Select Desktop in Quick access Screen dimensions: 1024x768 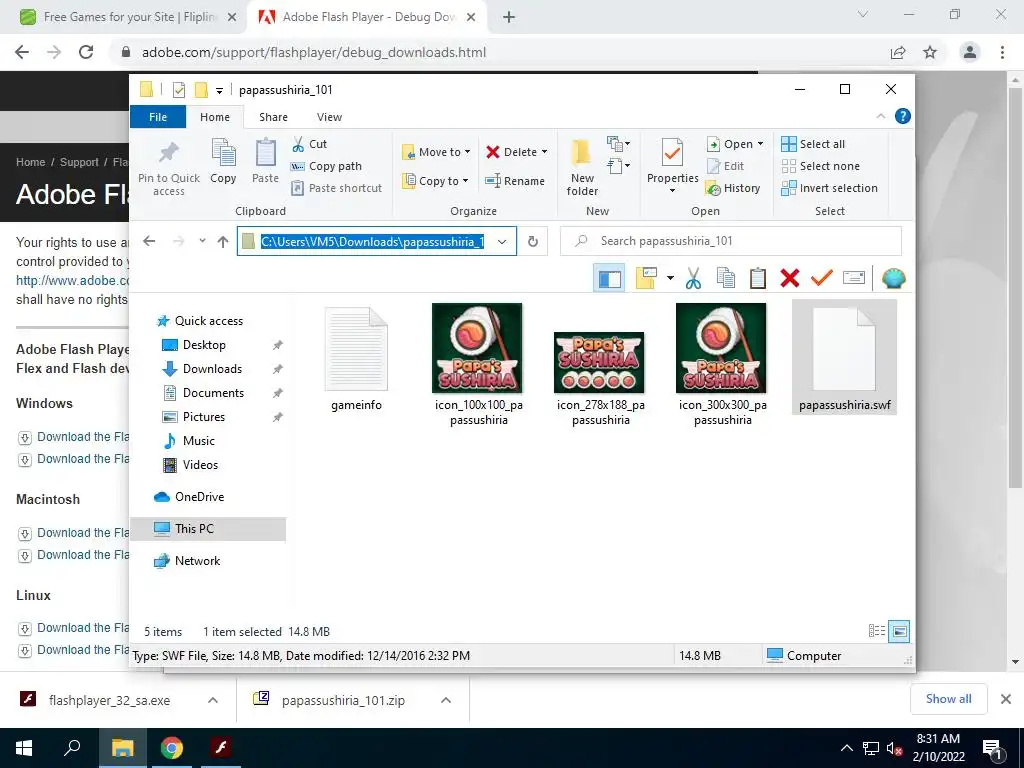(x=204, y=345)
